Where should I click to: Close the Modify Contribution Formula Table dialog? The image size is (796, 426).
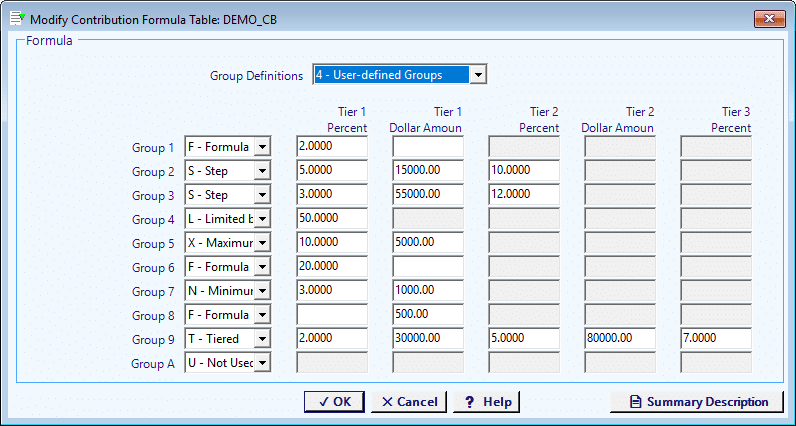pos(769,19)
